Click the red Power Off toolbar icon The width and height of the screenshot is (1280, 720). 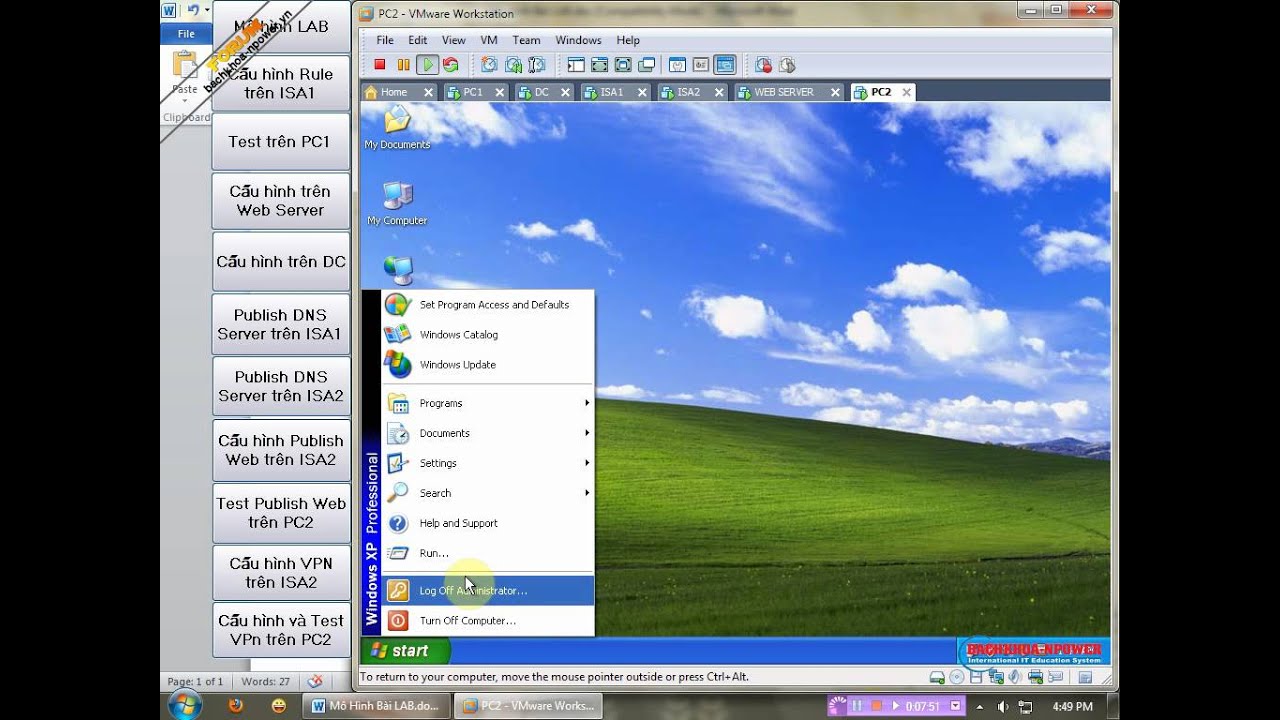(380, 65)
